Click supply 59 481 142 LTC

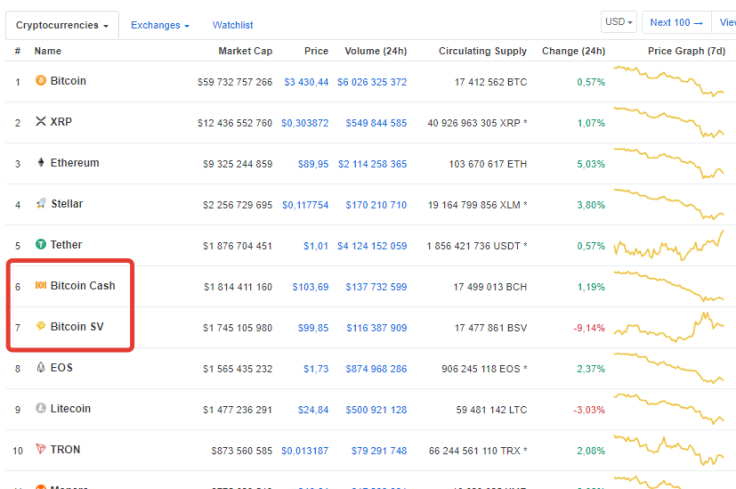tap(491, 410)
